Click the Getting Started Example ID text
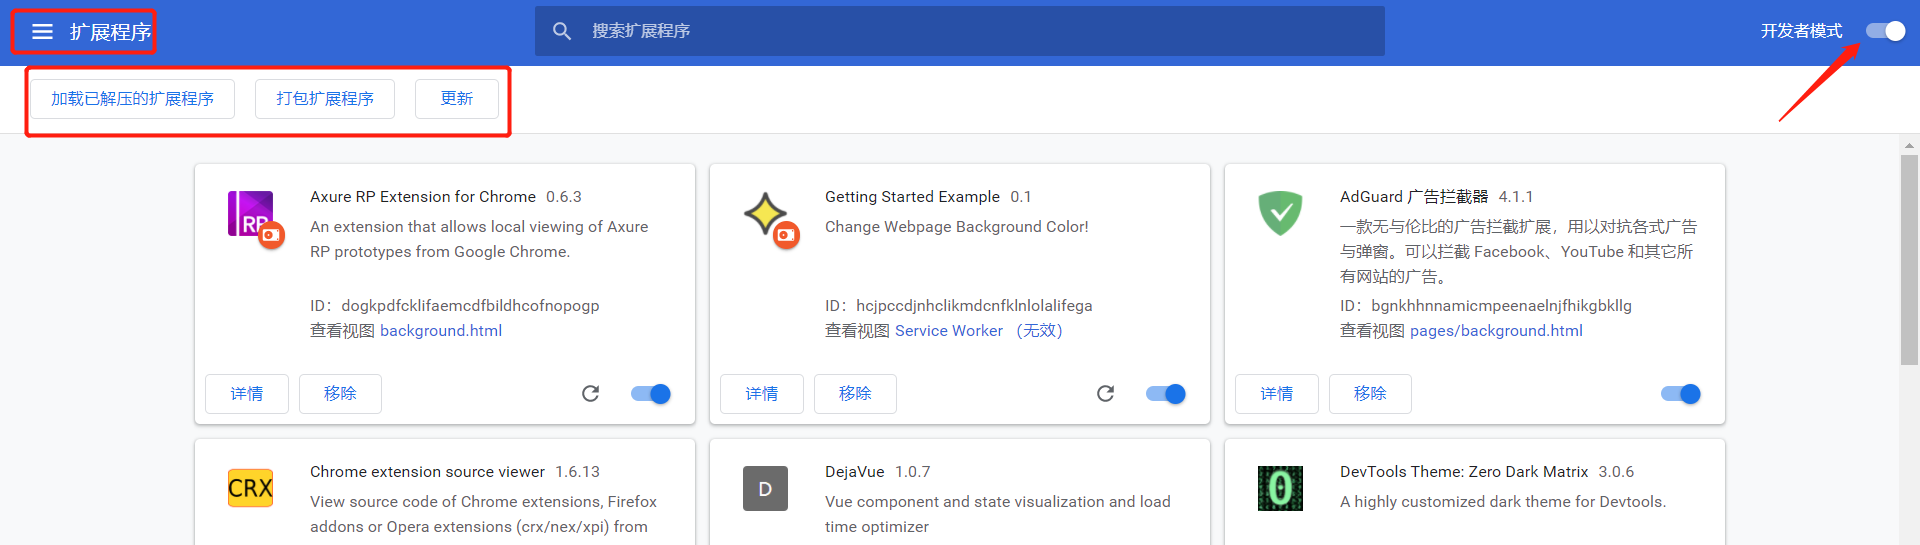Viewport: 1920px width, 545px height. pos(959,306)
